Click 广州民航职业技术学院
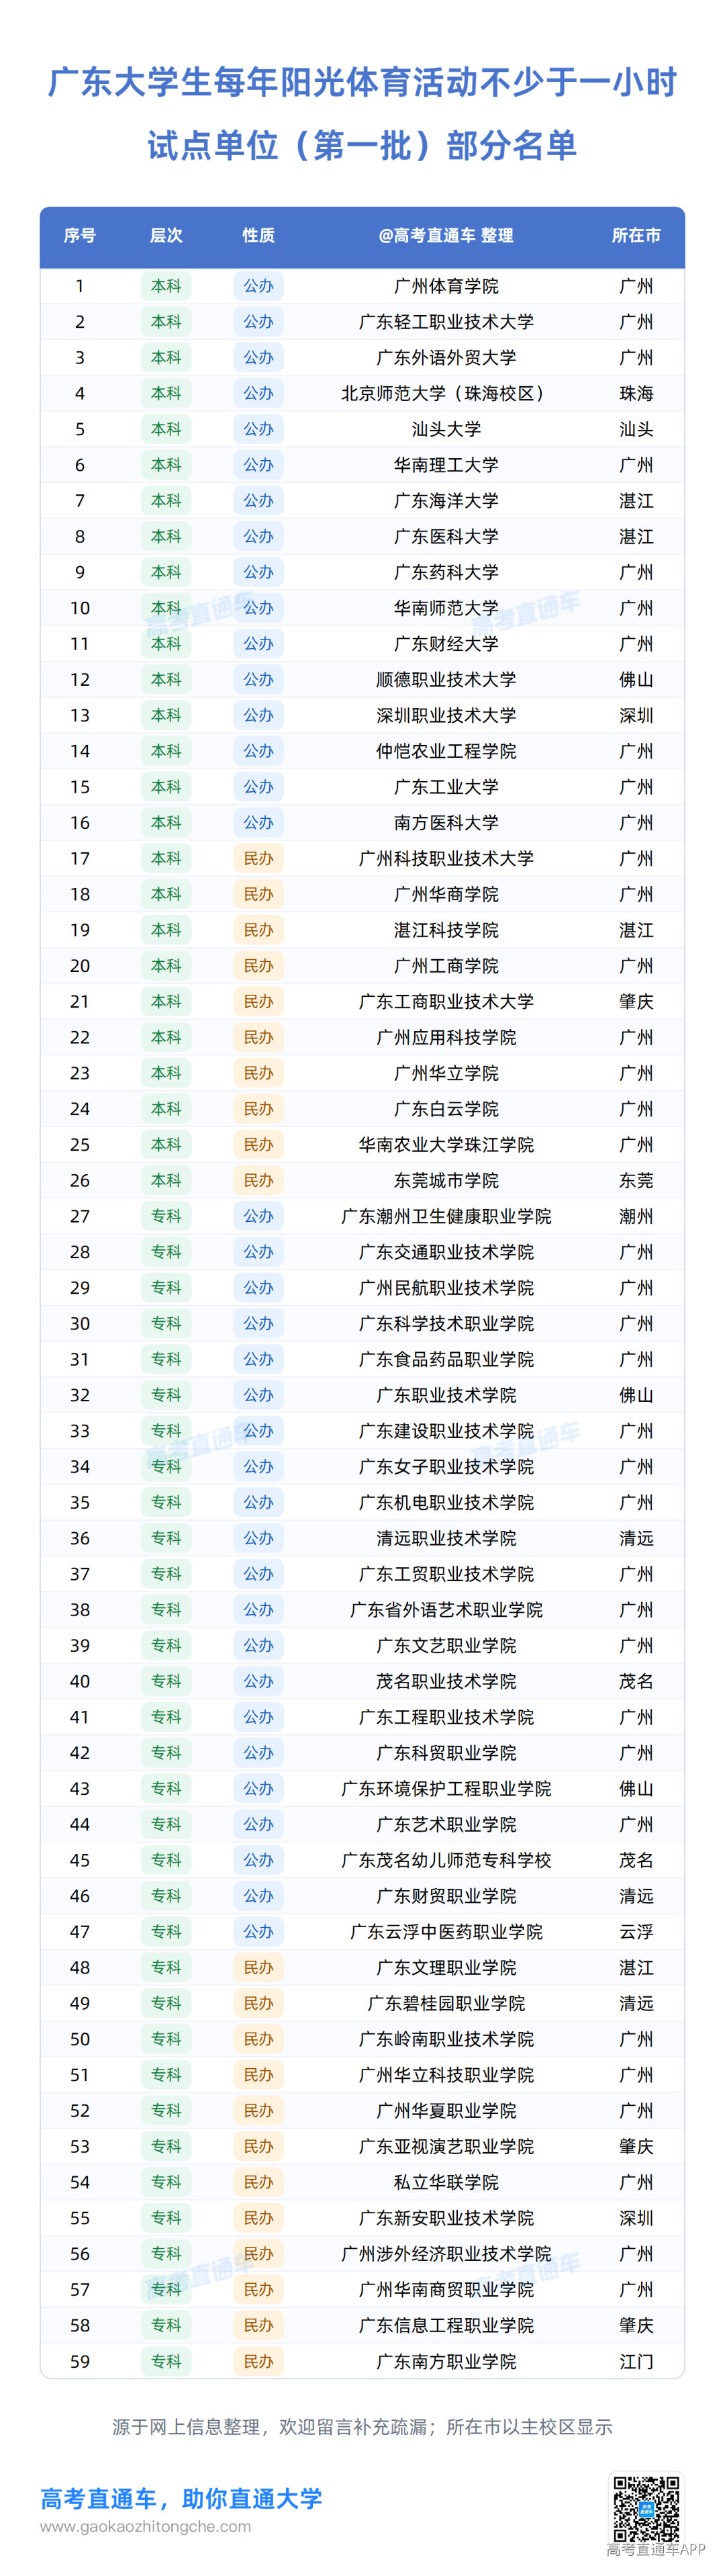This screenshot has width=725, height=2576. click(446, 1288)
